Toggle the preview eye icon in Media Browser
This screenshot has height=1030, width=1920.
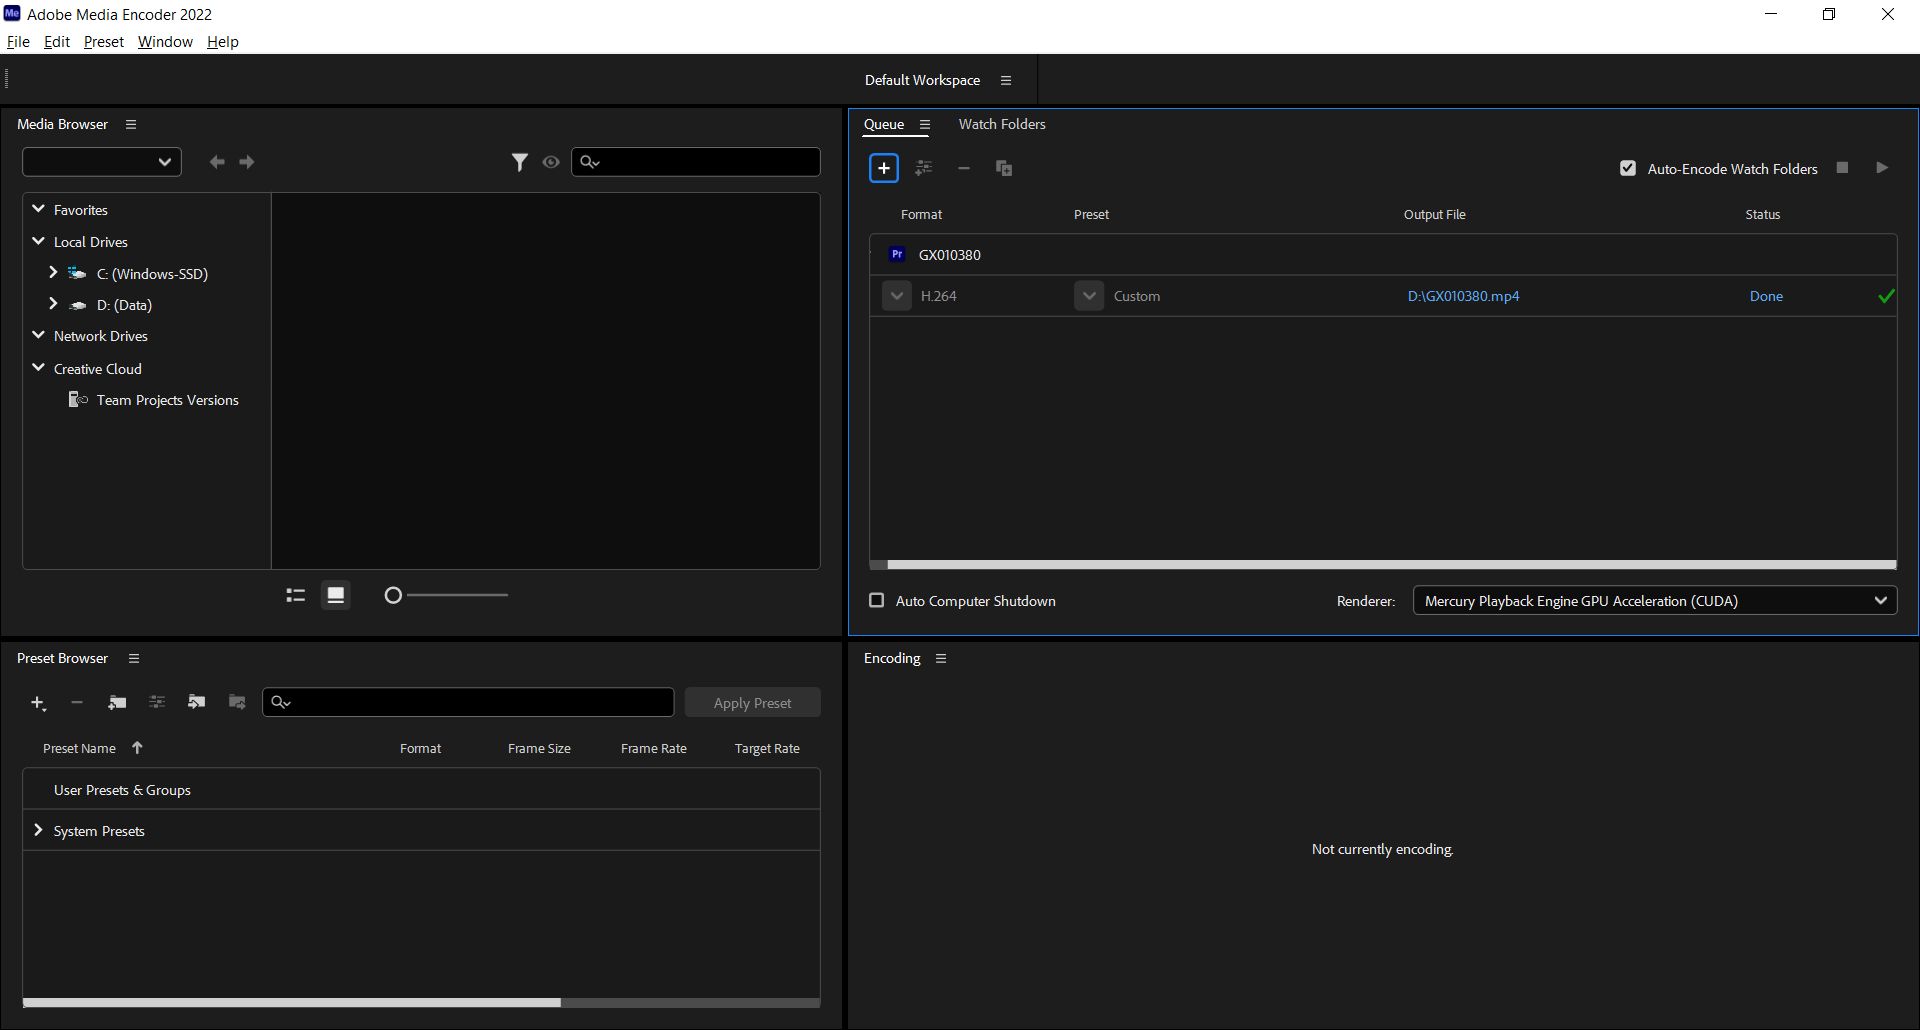coord(551,161)
